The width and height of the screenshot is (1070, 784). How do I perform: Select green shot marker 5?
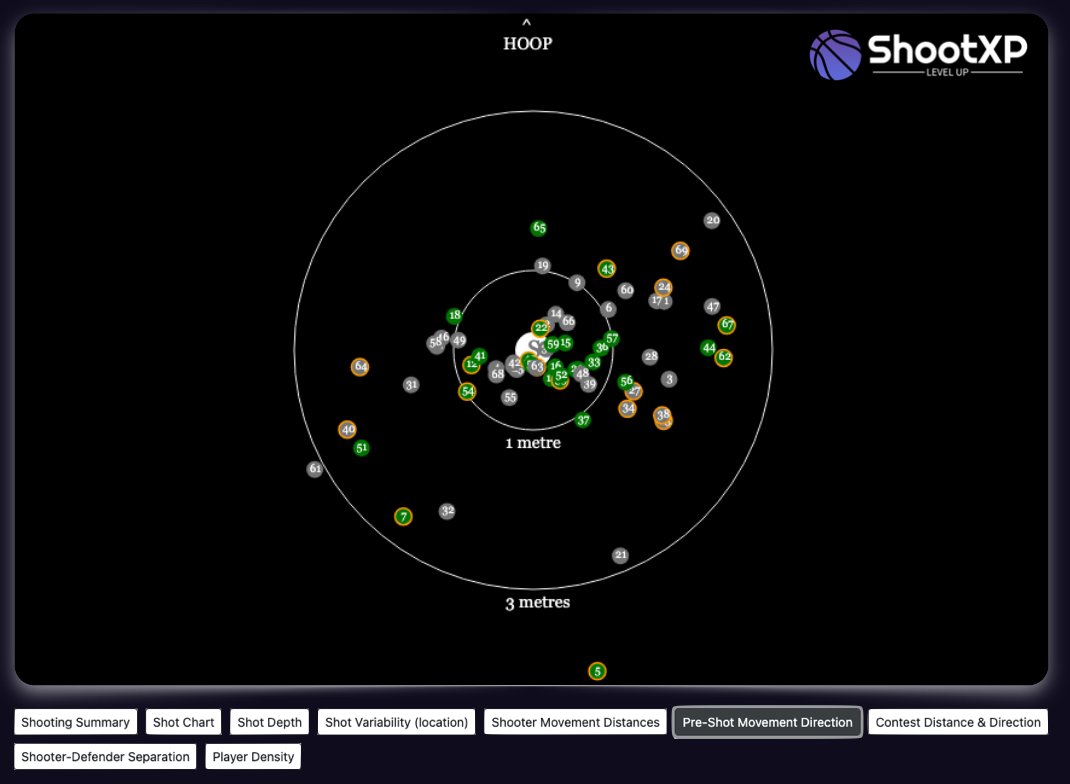[597, 671]
